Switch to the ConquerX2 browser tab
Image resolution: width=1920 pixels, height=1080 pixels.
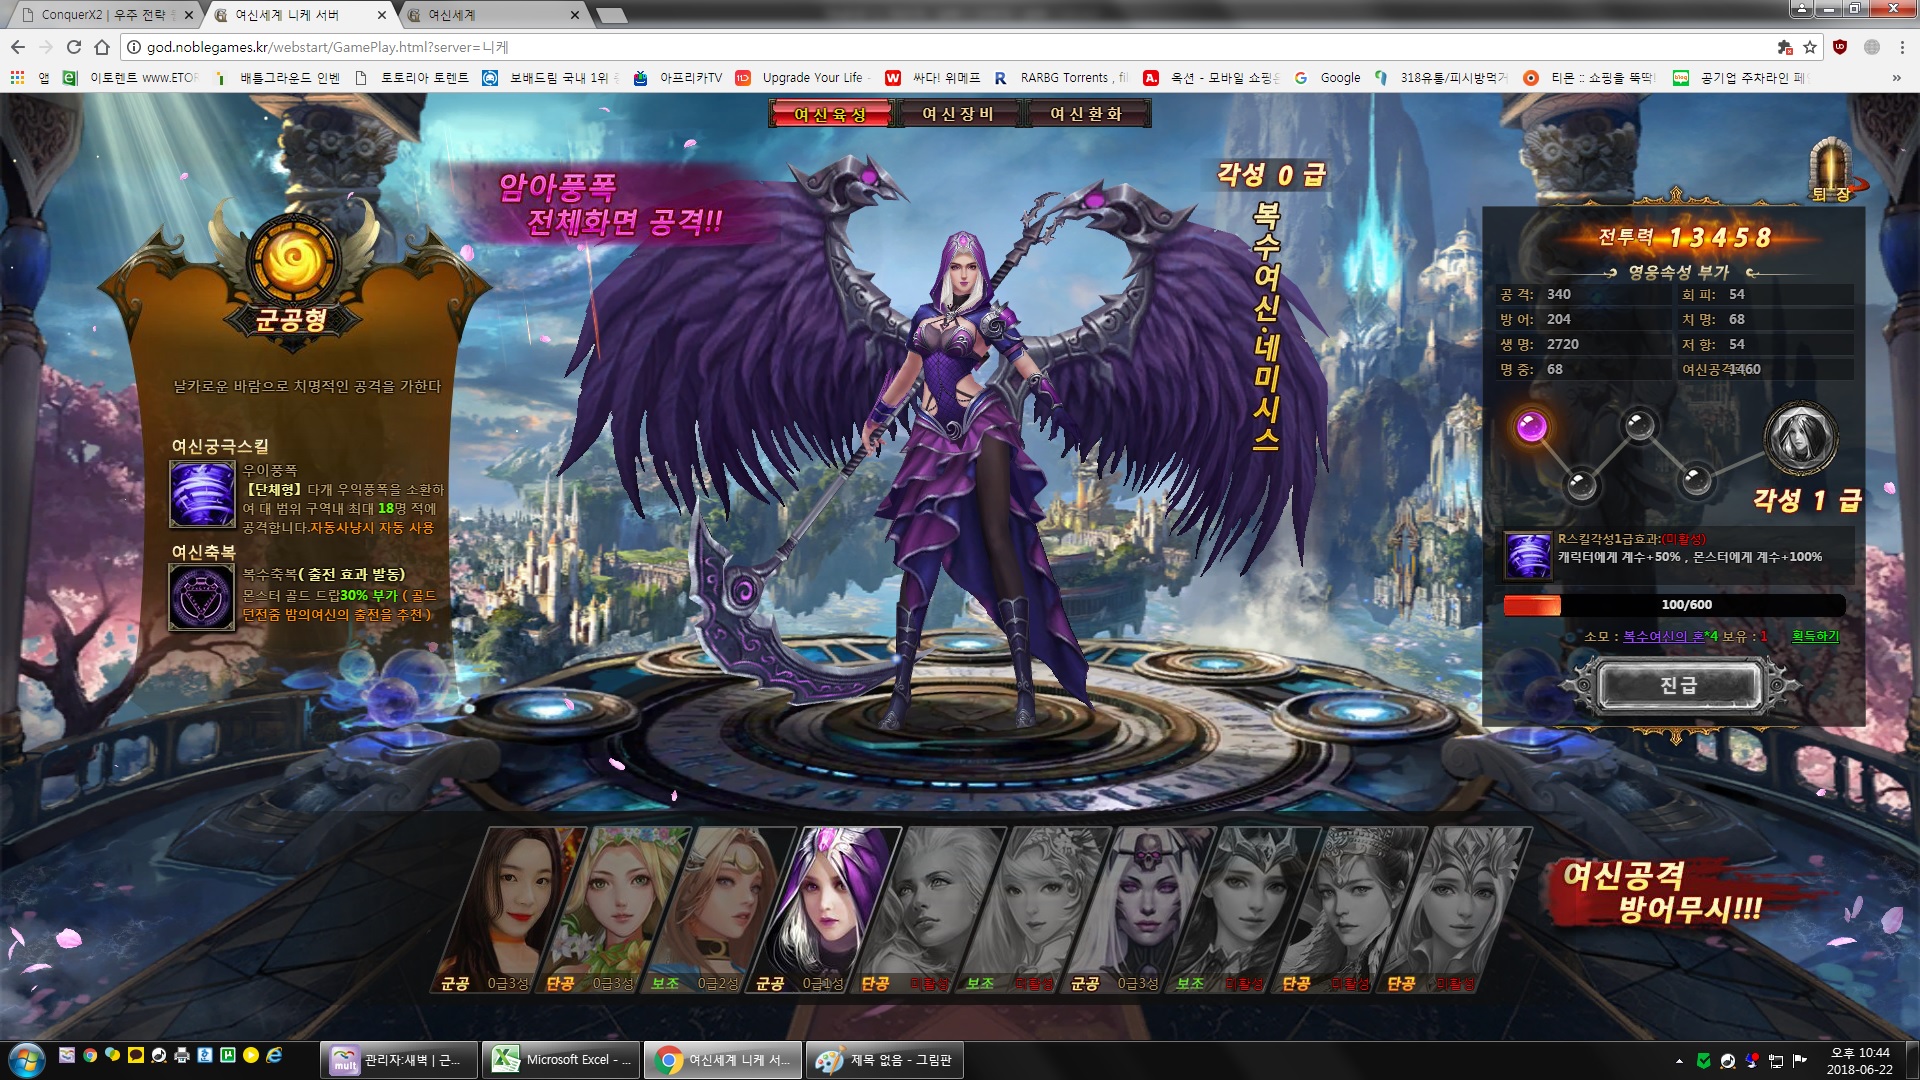coord(104,15)
